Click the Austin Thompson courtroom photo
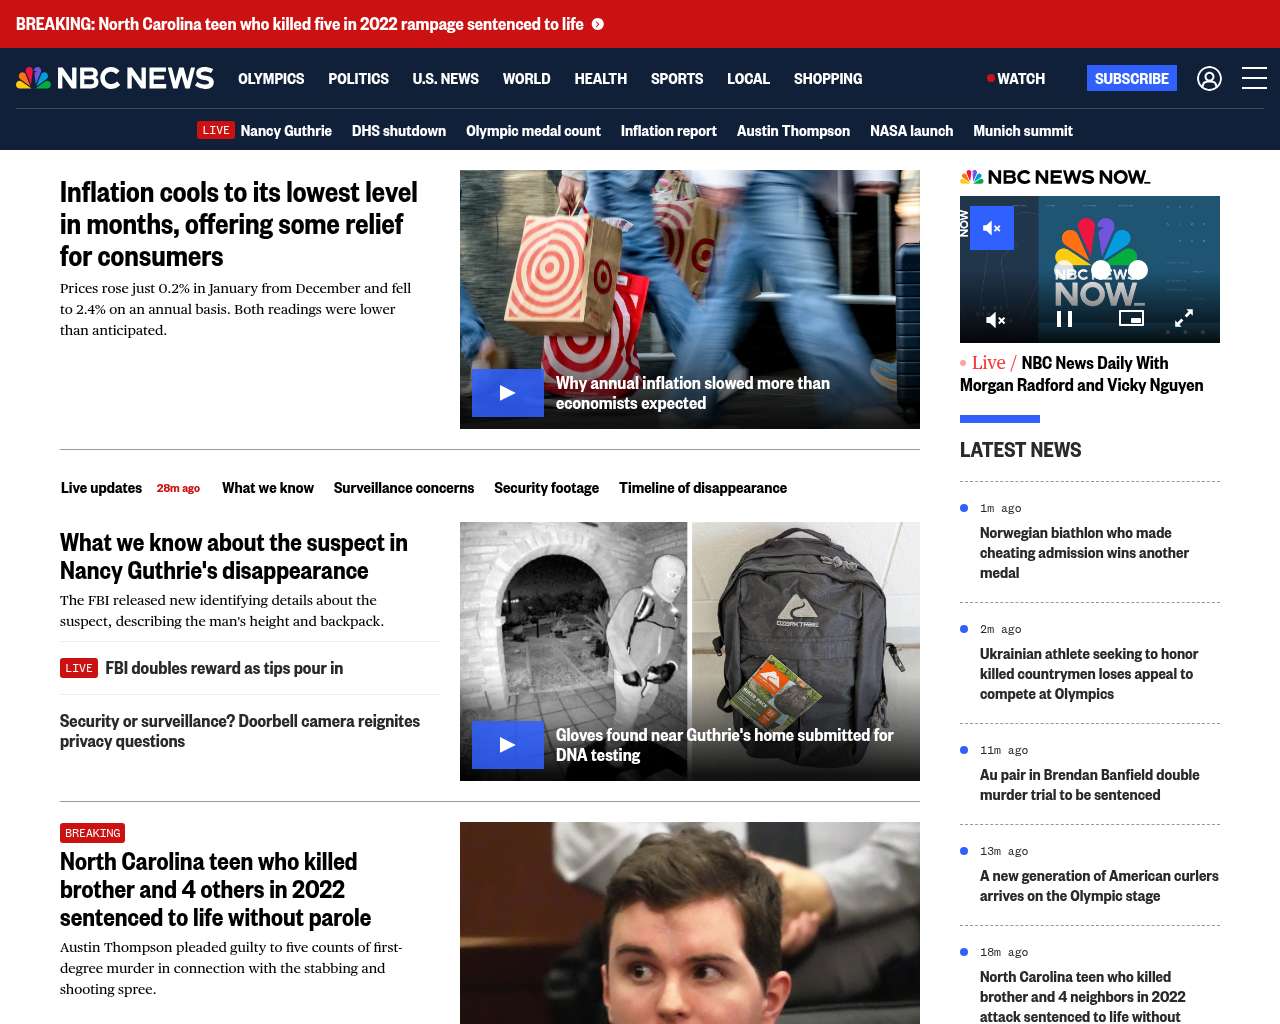Screen dimensions: 1280x1024 pos(690,922)
